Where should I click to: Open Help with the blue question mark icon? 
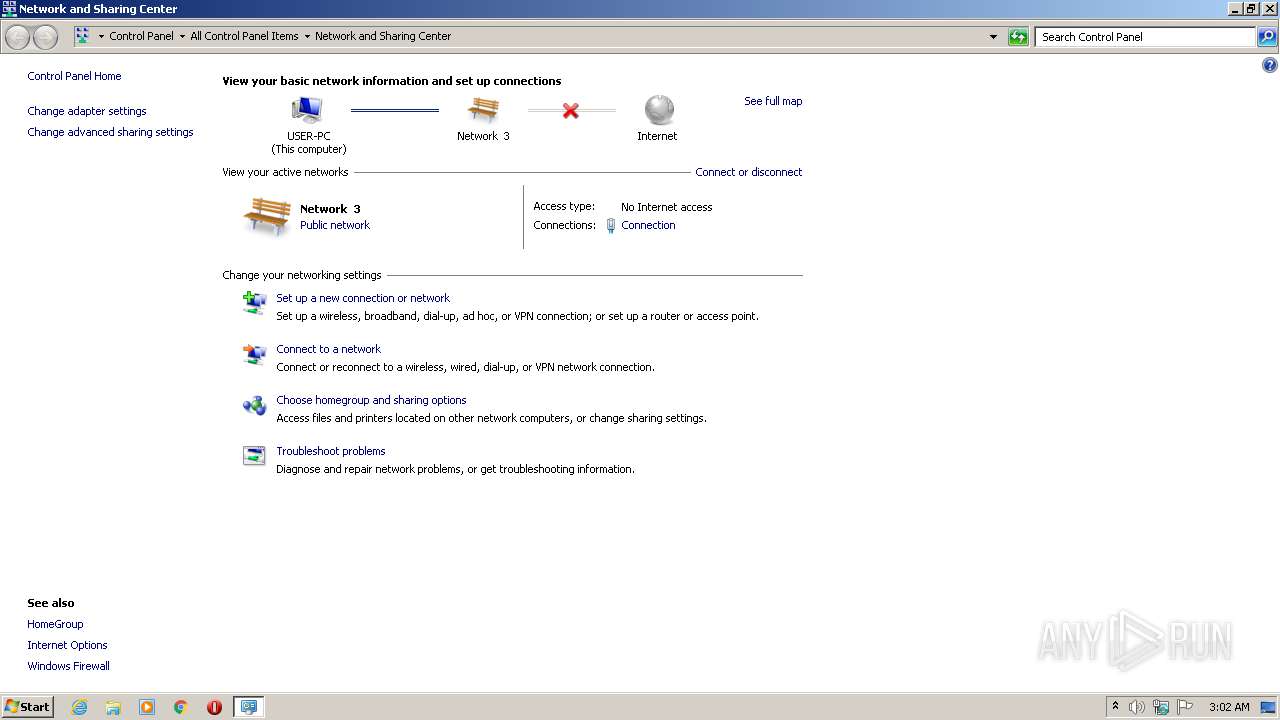coord(1270,66)
